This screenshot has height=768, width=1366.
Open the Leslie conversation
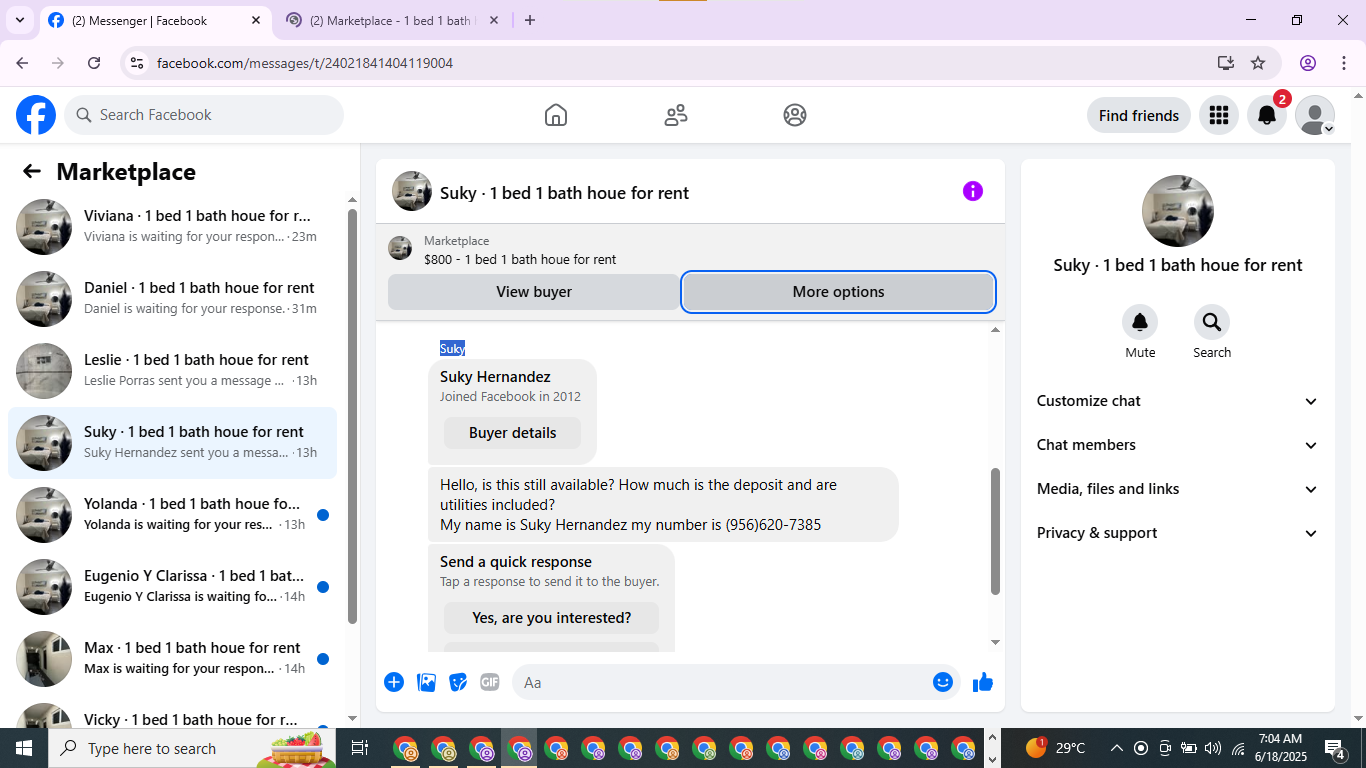point(173,371)
